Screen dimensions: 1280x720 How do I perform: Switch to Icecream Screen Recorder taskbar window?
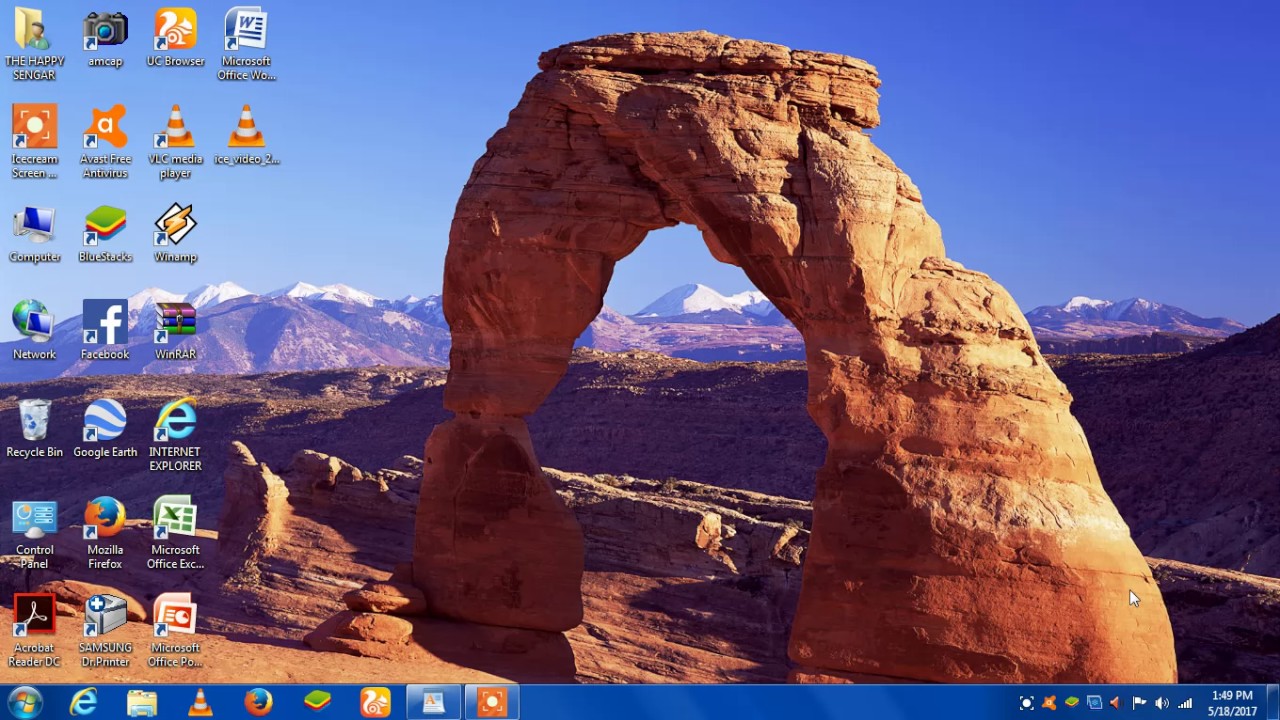pos(492,702)
